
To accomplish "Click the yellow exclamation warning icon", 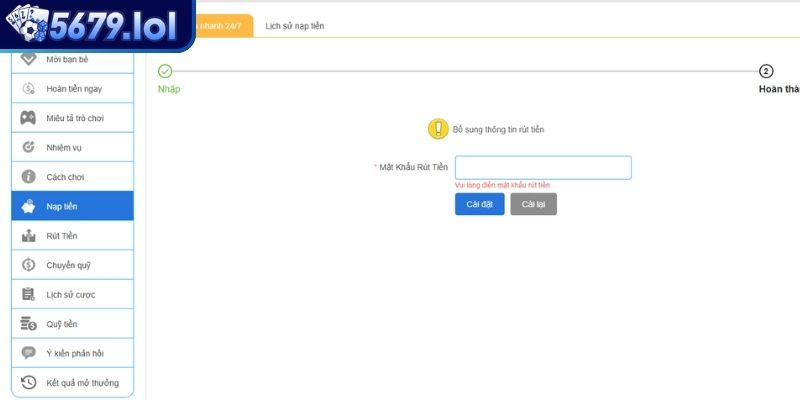I will (x=438, y=129).
